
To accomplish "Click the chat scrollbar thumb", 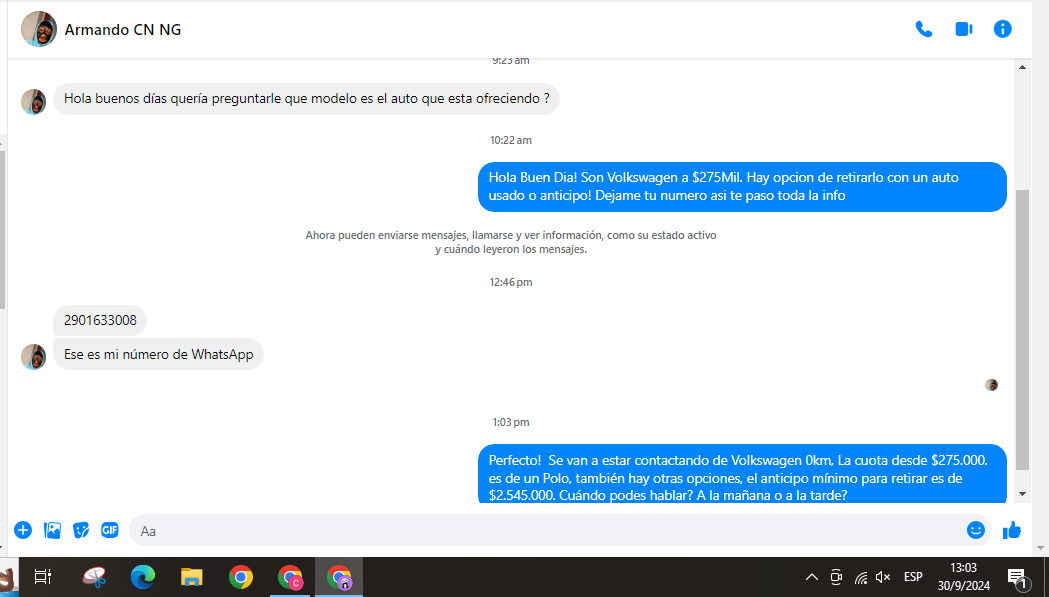I will tap(1022, 329).
